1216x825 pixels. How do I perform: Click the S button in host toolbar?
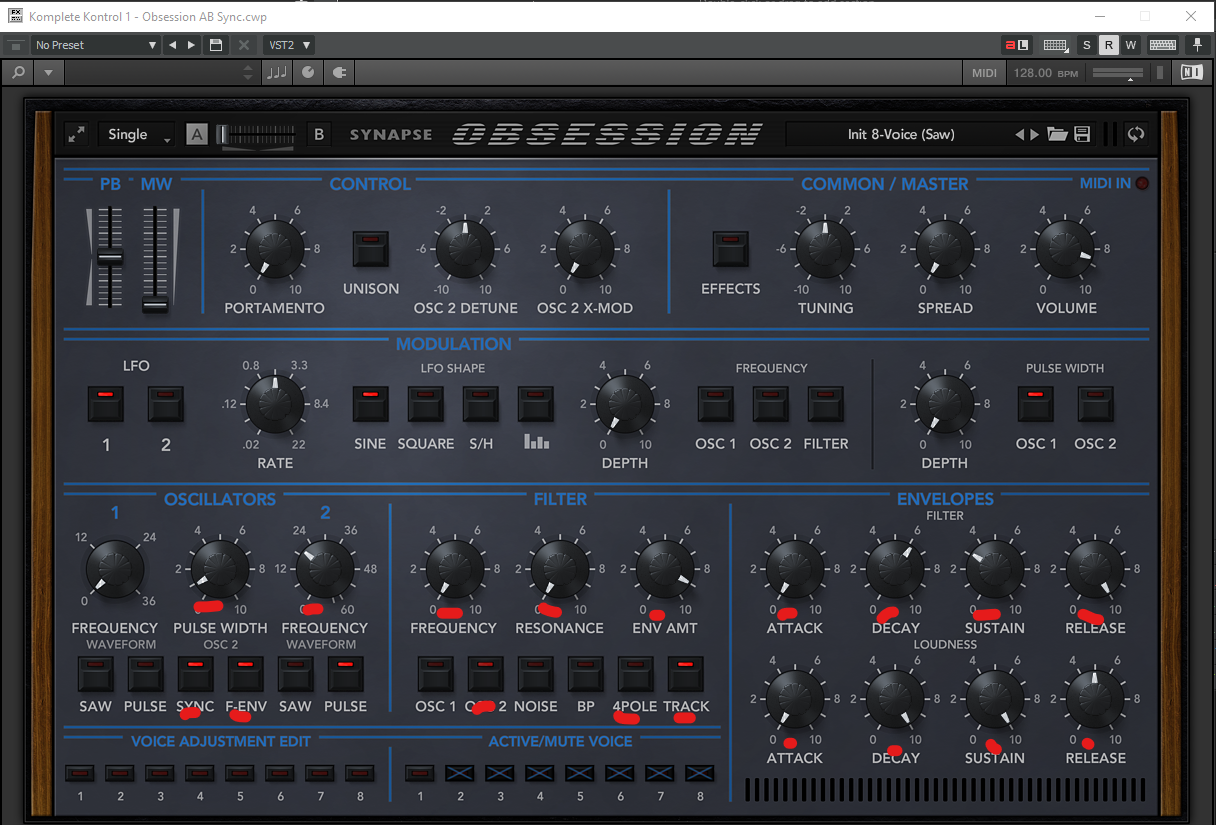point(1087,45)
